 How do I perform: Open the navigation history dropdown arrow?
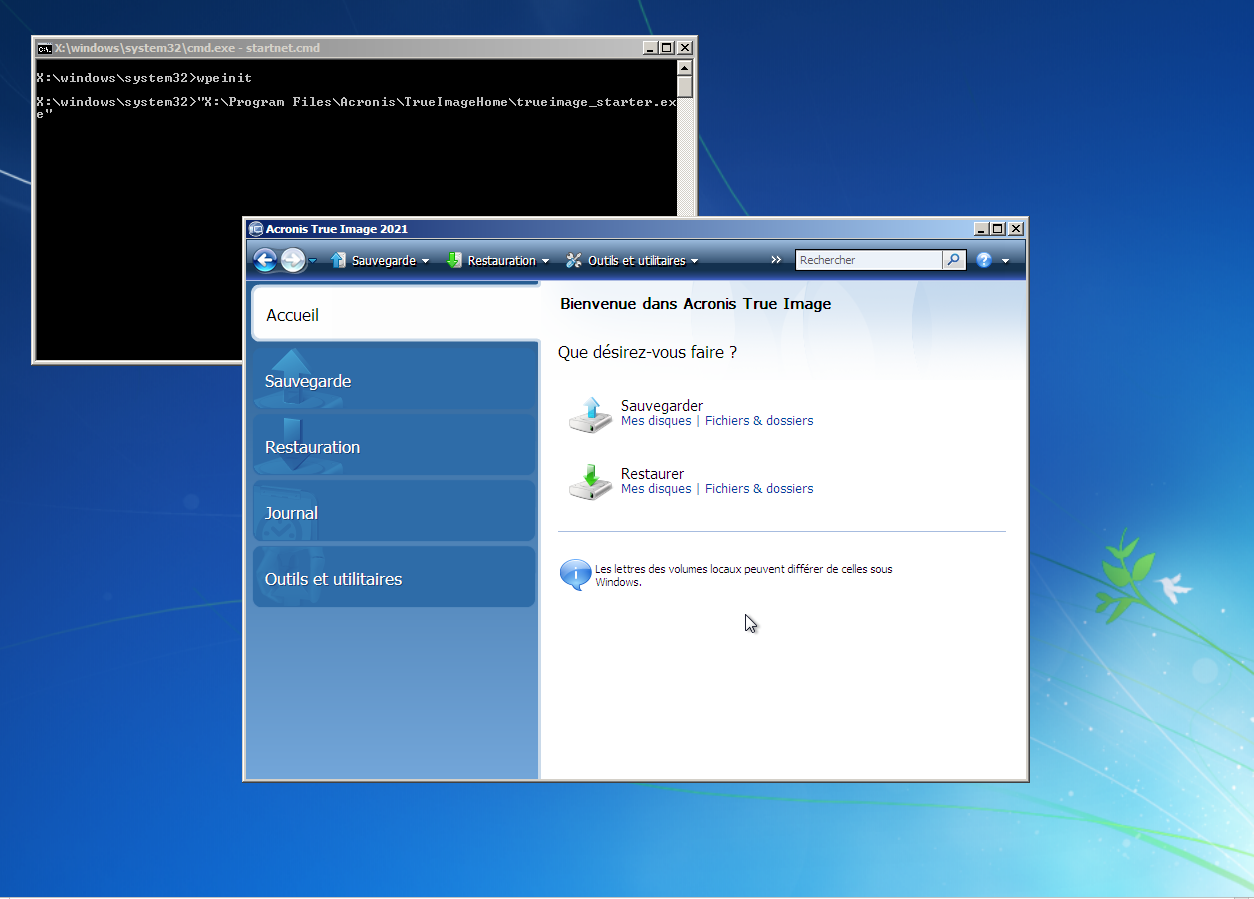pyautogui.click(x=313, y=261)
